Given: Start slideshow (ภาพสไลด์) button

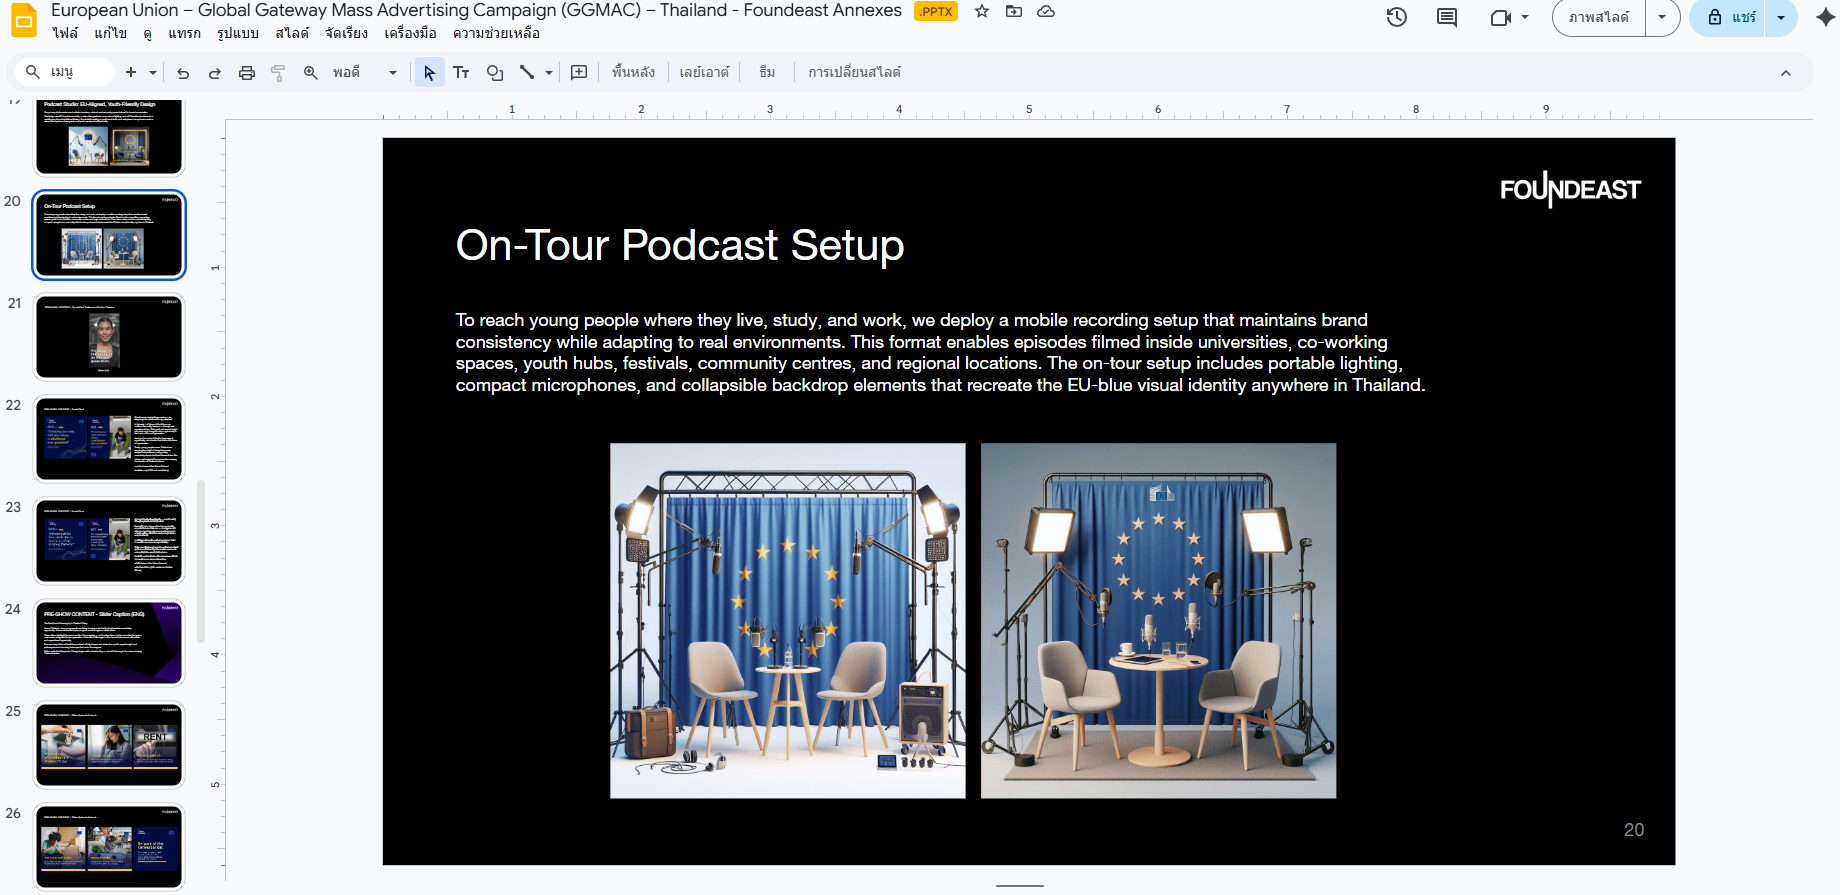Looking at the screenshot, I should pos(1598,17).
